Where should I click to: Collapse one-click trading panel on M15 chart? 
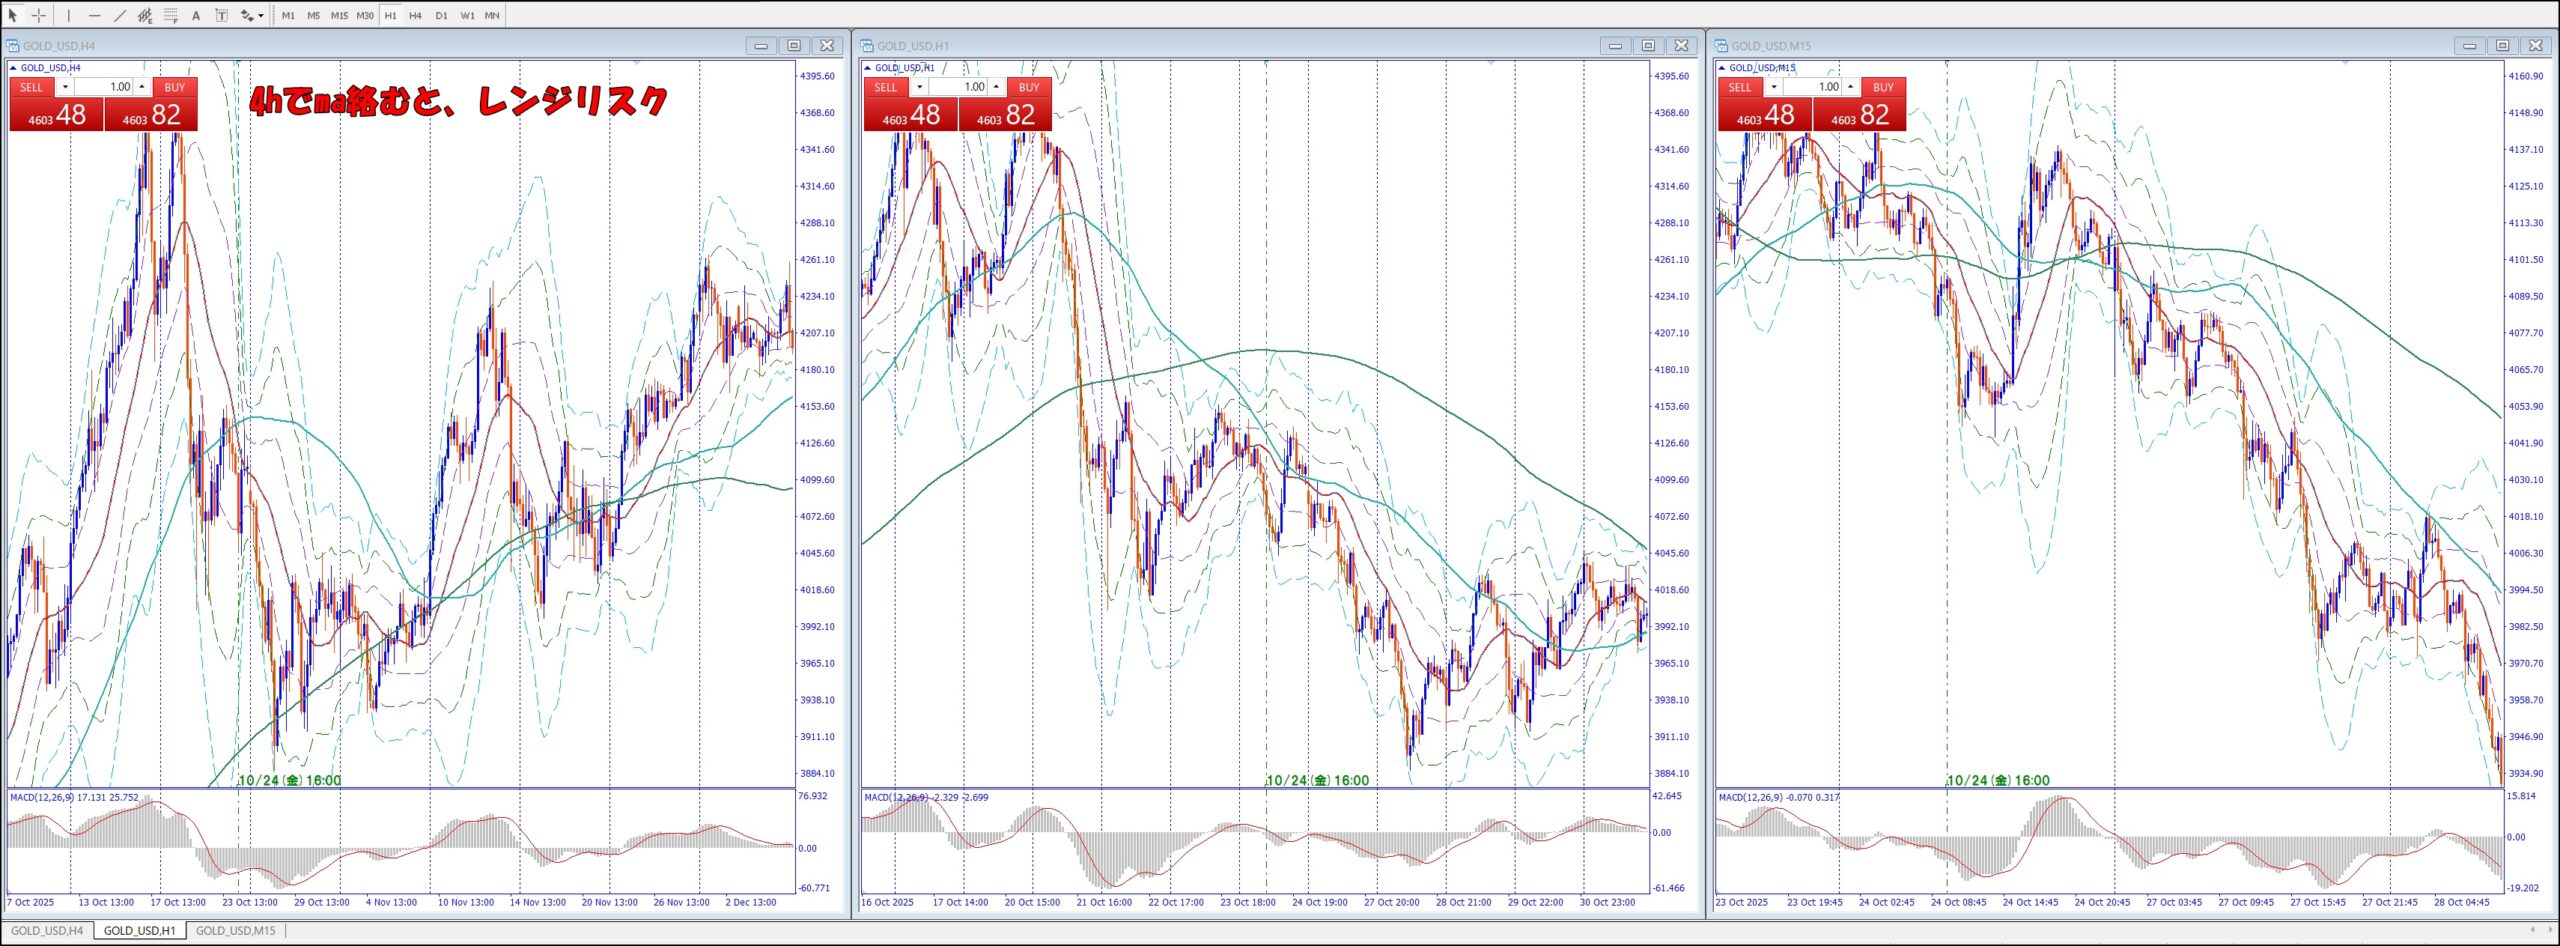point(1722,68)
